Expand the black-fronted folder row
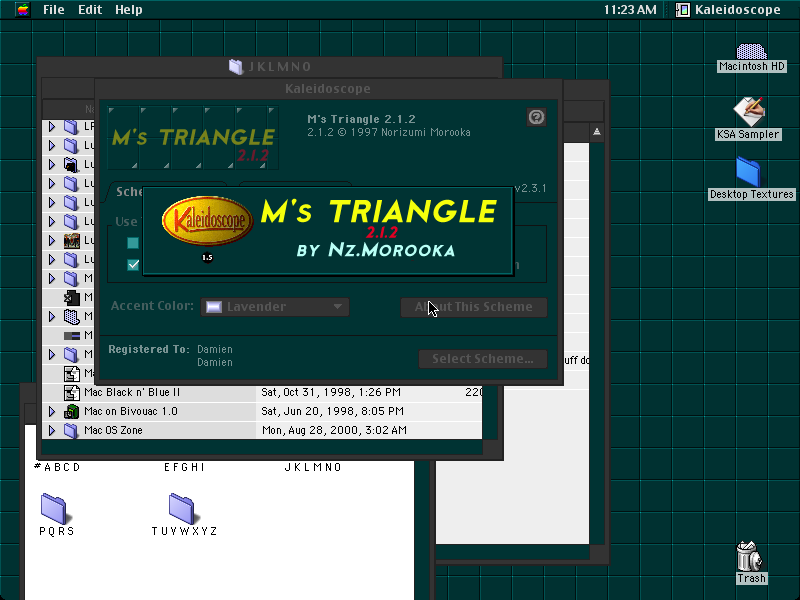Viewport: 800px width, 600px height. 52,164
